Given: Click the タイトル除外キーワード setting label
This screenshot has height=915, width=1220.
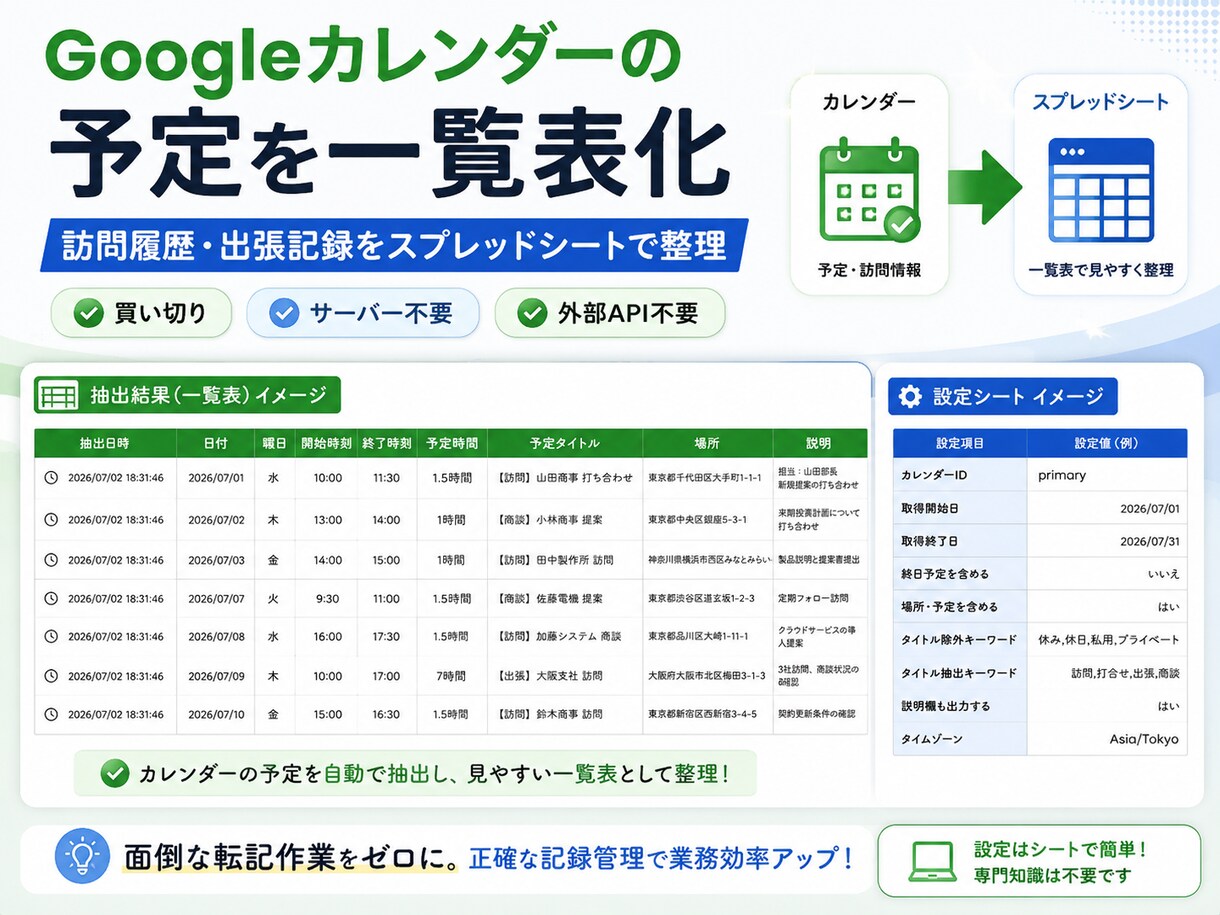Looking at the screenshot, I should [959, 640].
